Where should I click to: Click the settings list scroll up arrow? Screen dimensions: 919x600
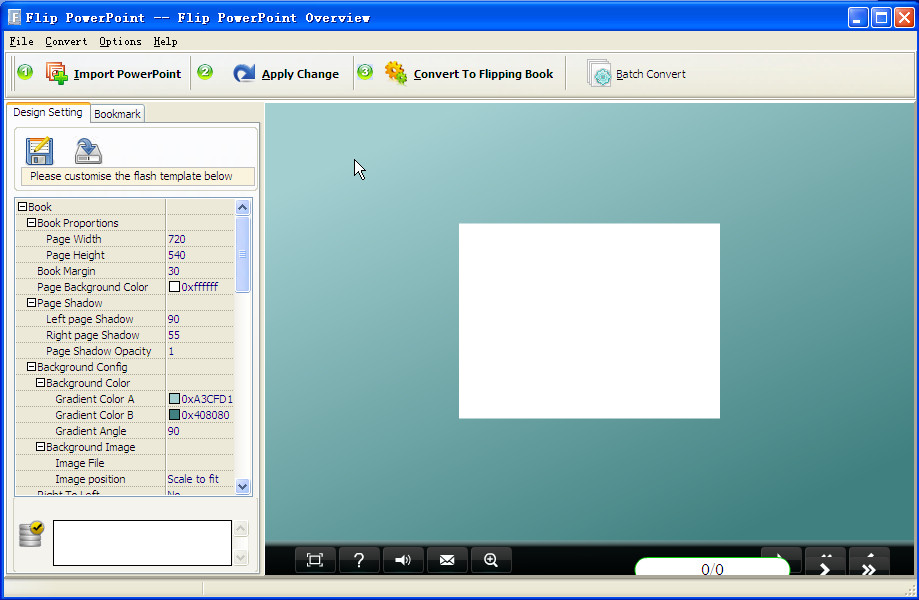point(243,207)
